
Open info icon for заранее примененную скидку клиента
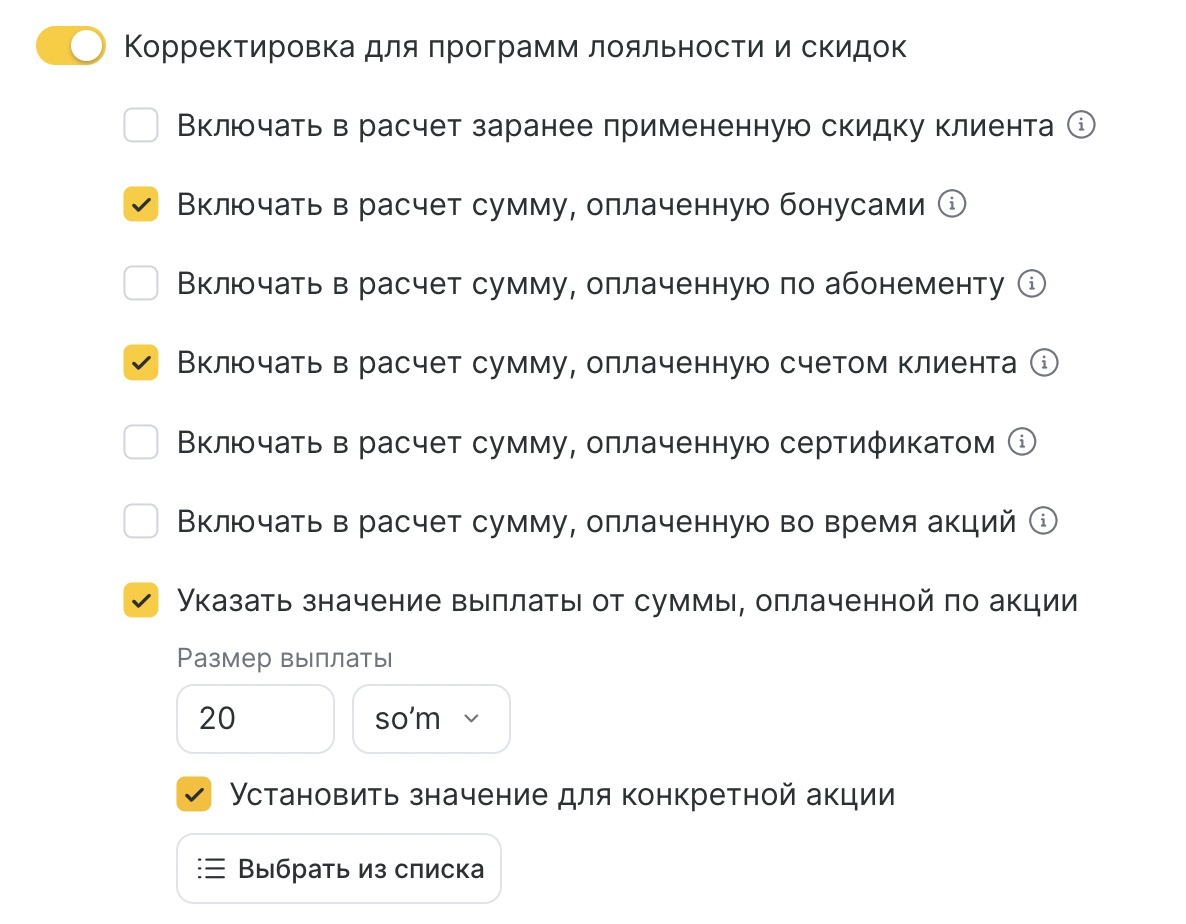tap(1082, 126)
